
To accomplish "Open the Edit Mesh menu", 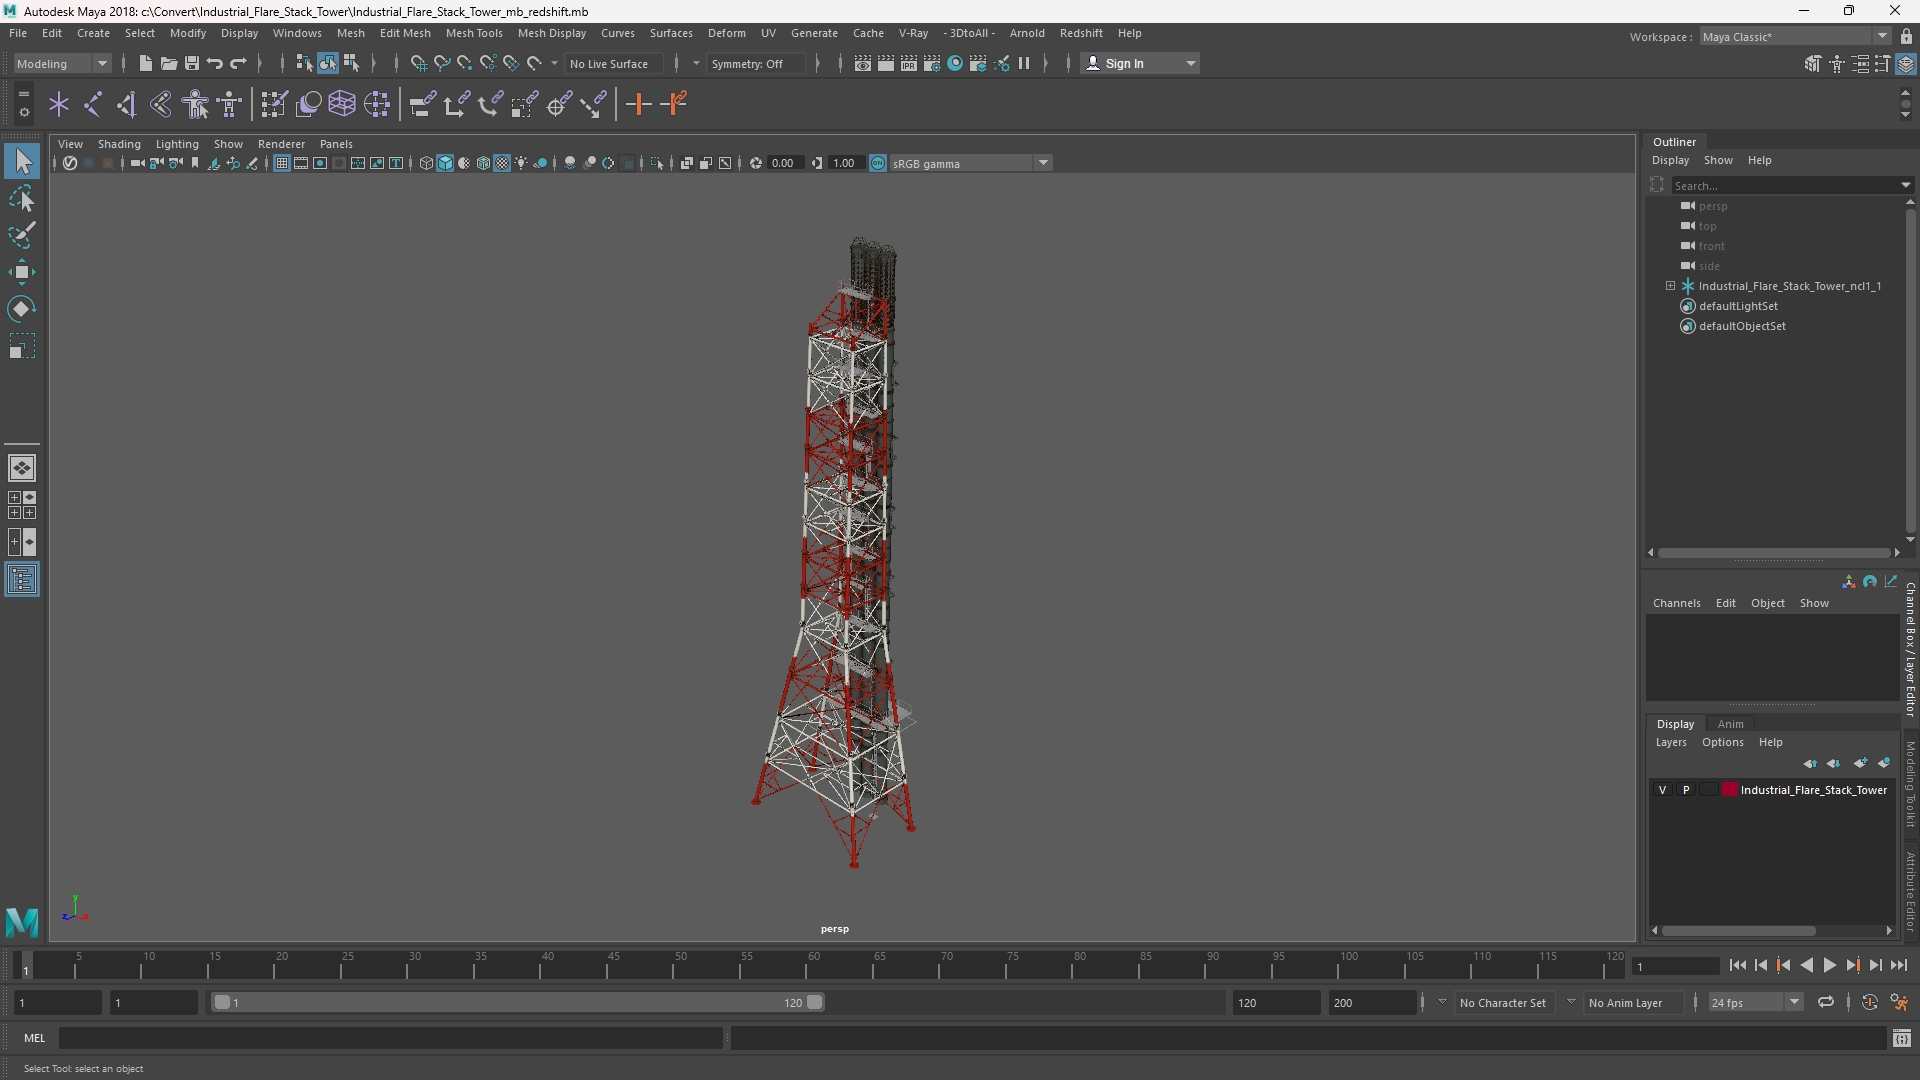I will [405, 33].
